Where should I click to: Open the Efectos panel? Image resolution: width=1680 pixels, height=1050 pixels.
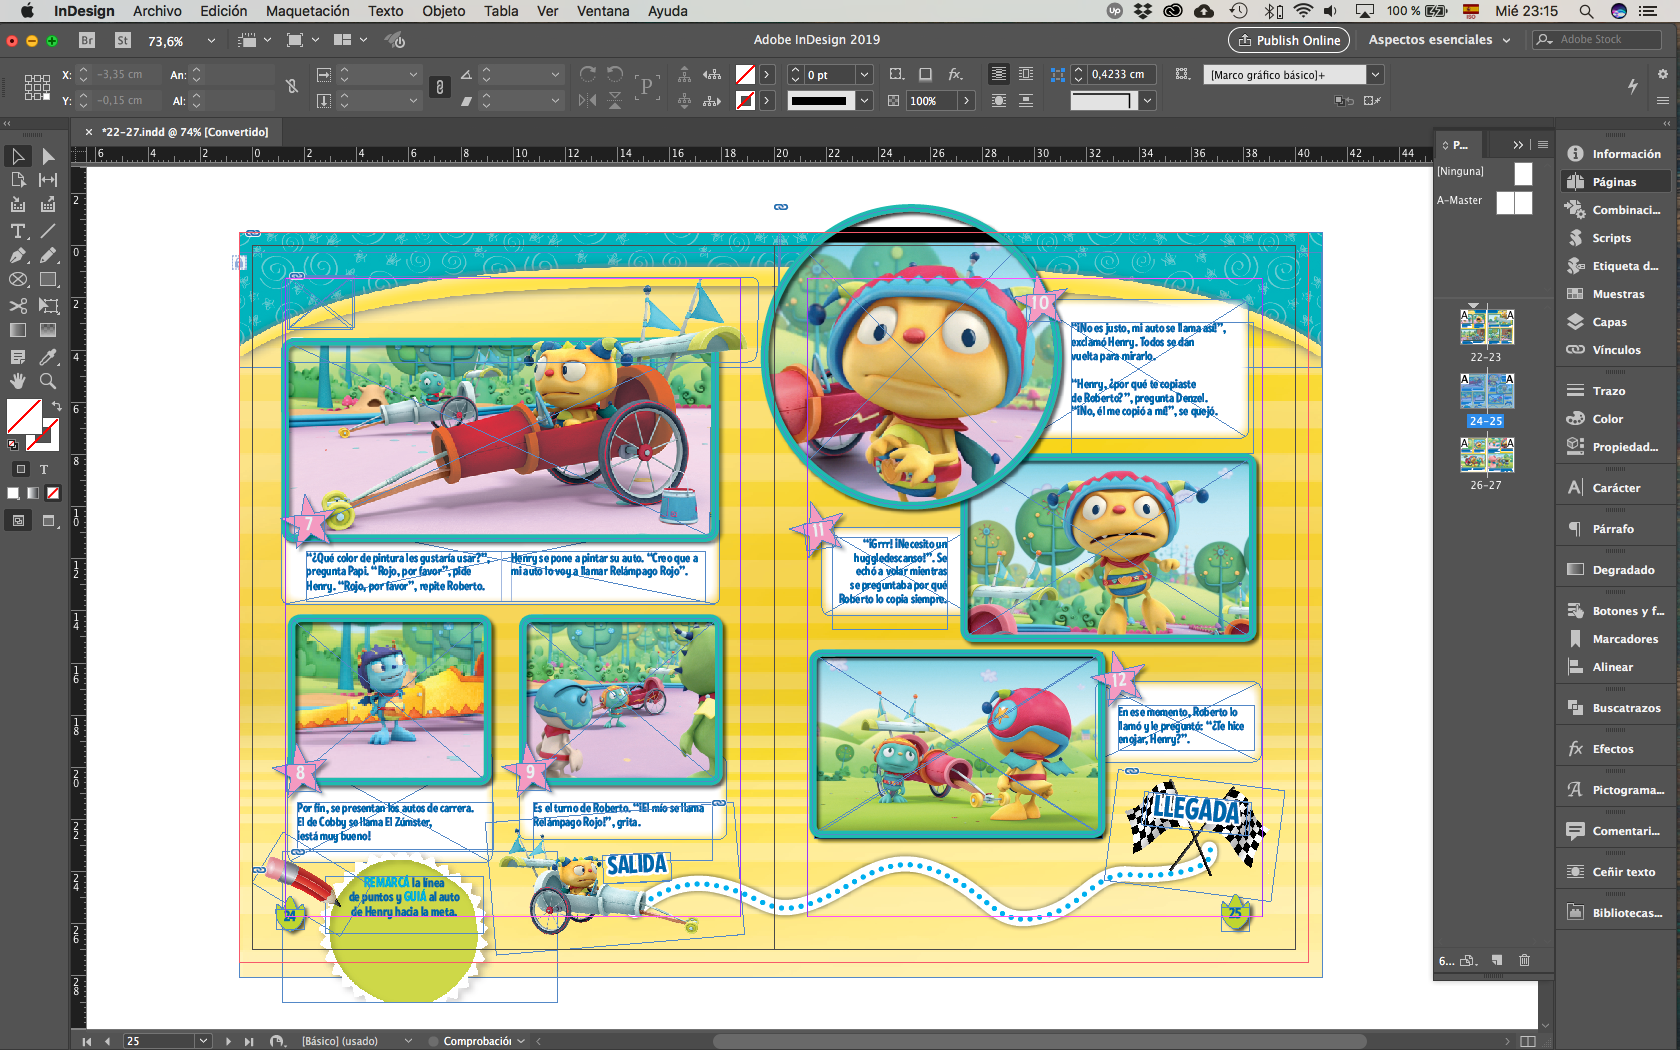(1615, 749)
